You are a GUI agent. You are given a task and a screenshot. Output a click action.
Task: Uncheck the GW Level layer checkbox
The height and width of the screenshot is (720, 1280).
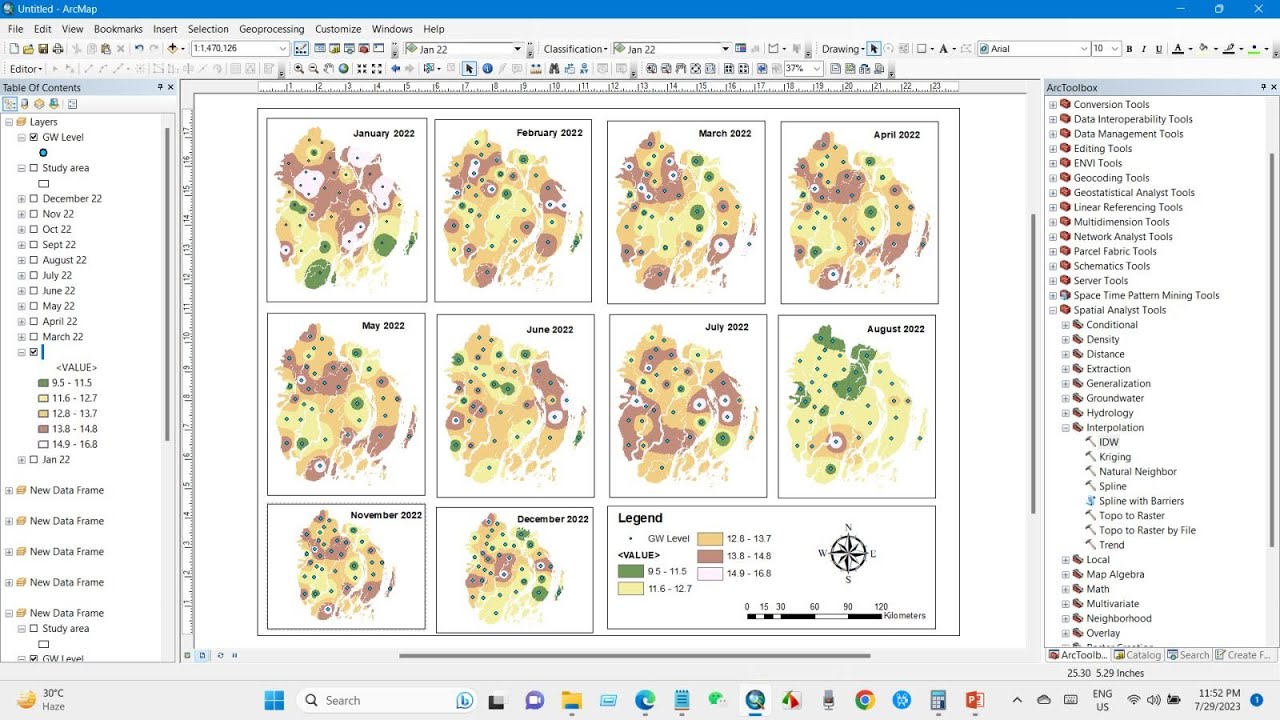coord(34,137)
